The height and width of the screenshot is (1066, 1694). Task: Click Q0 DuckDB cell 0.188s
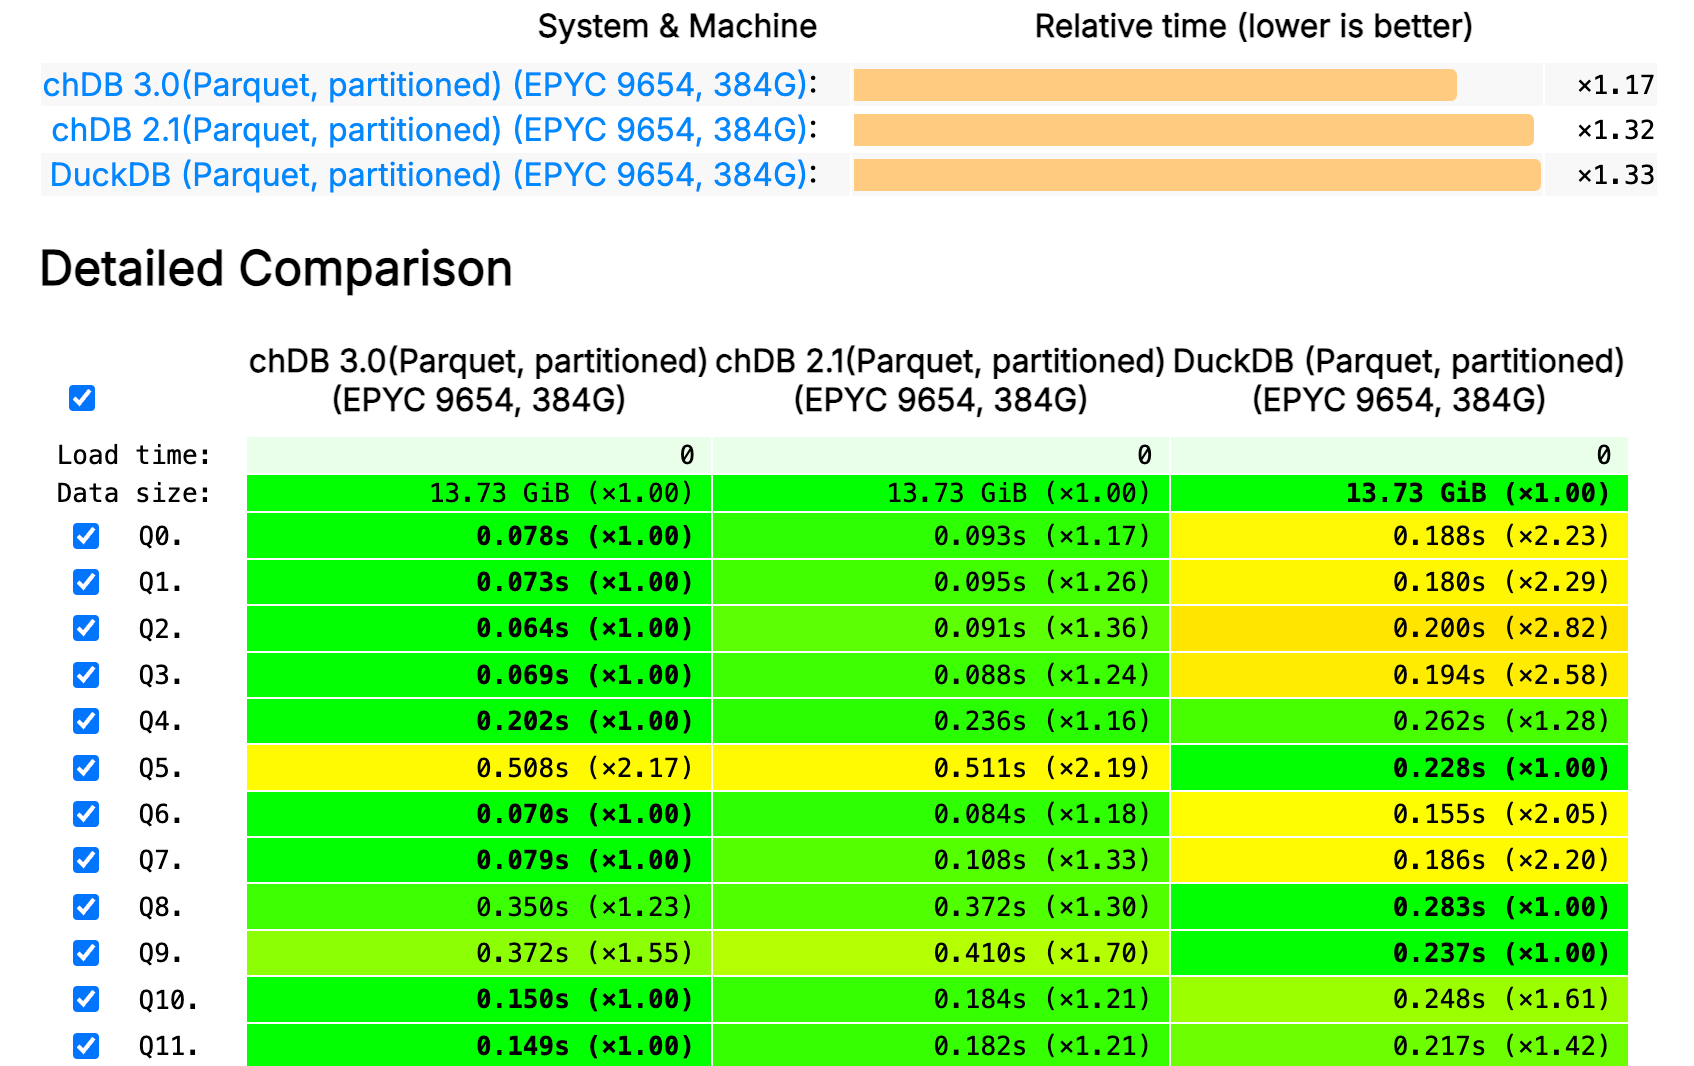(x=1399, y=536)
